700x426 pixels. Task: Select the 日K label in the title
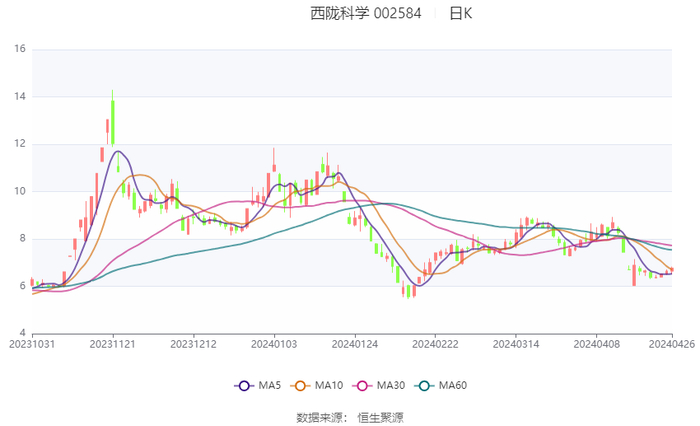(460, 14)
